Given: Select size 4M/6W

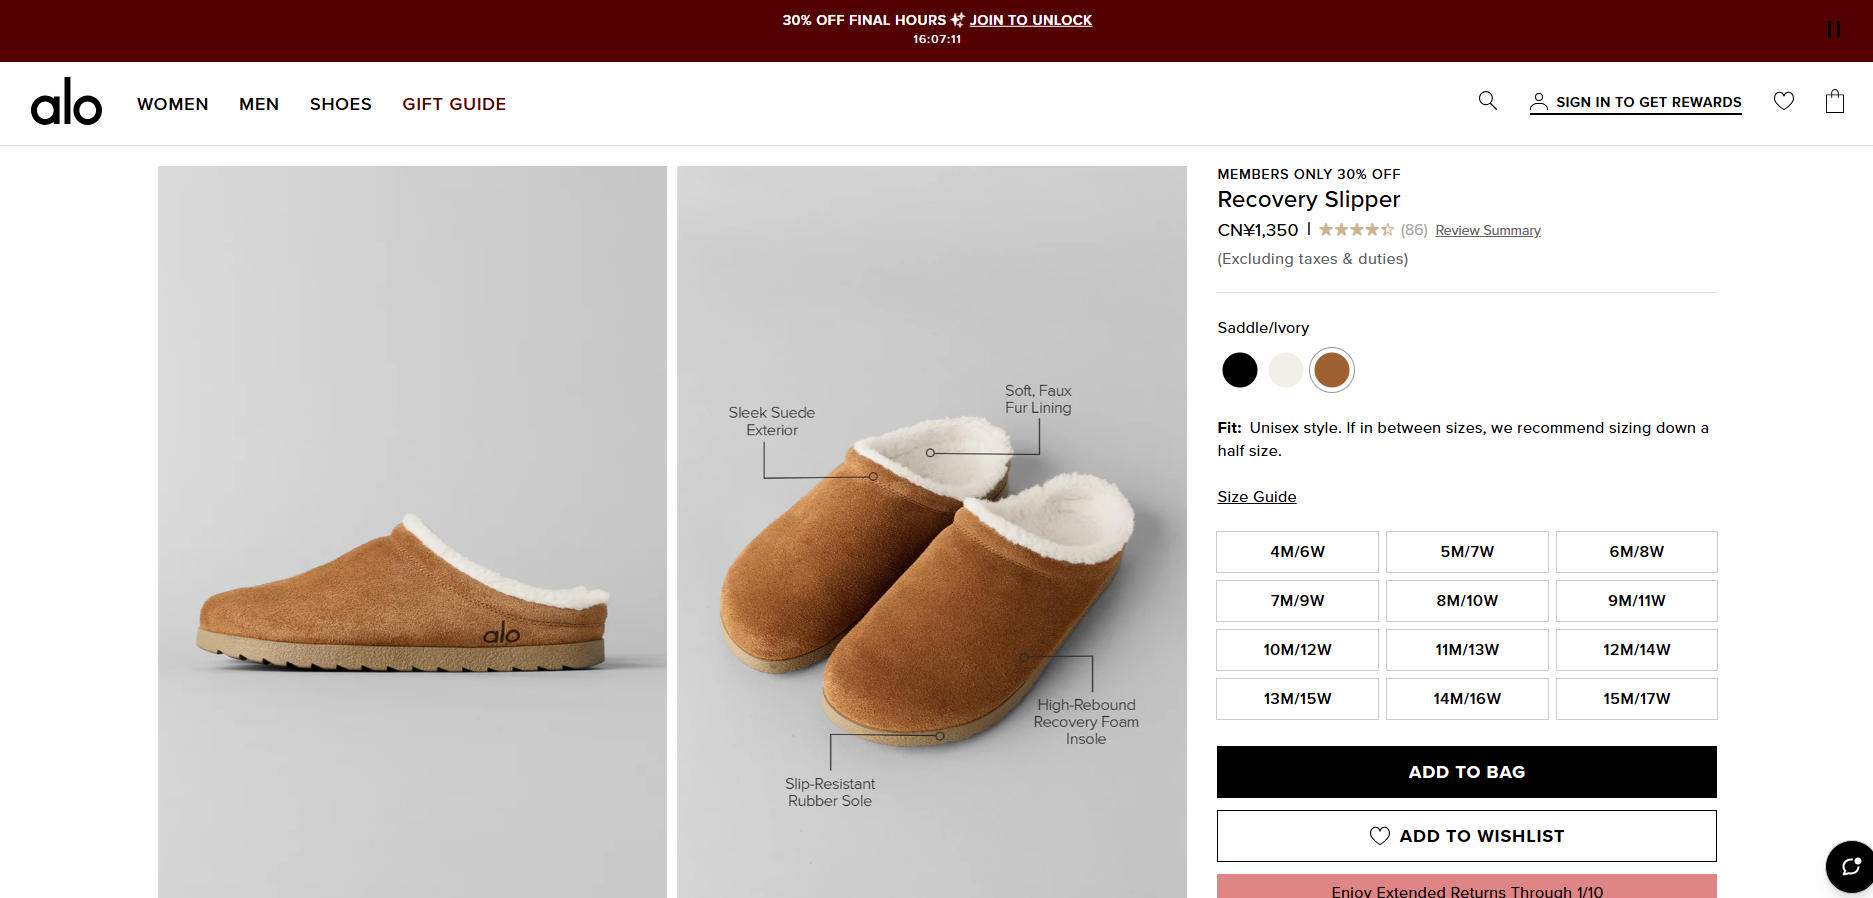Looking at the screenshot, I should [1297, 552].
